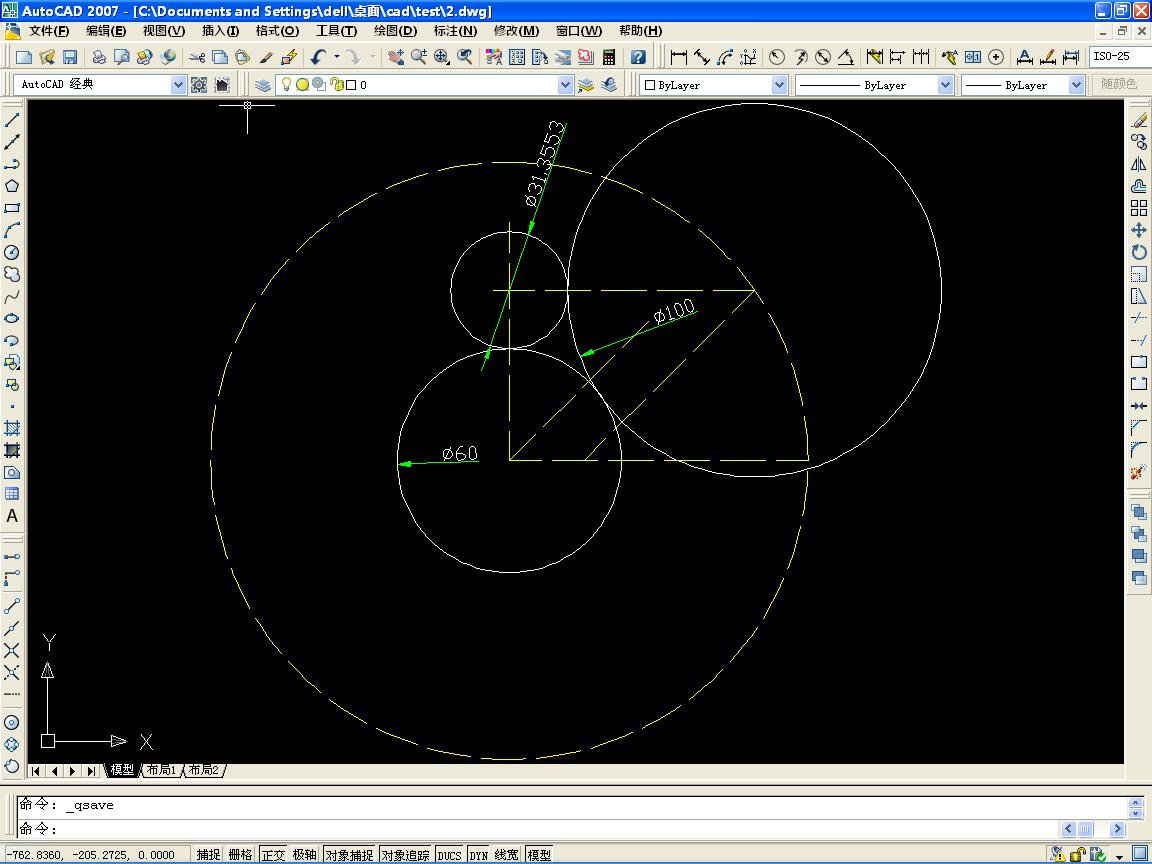Click the Rotate modify tool

(1139, 252)
